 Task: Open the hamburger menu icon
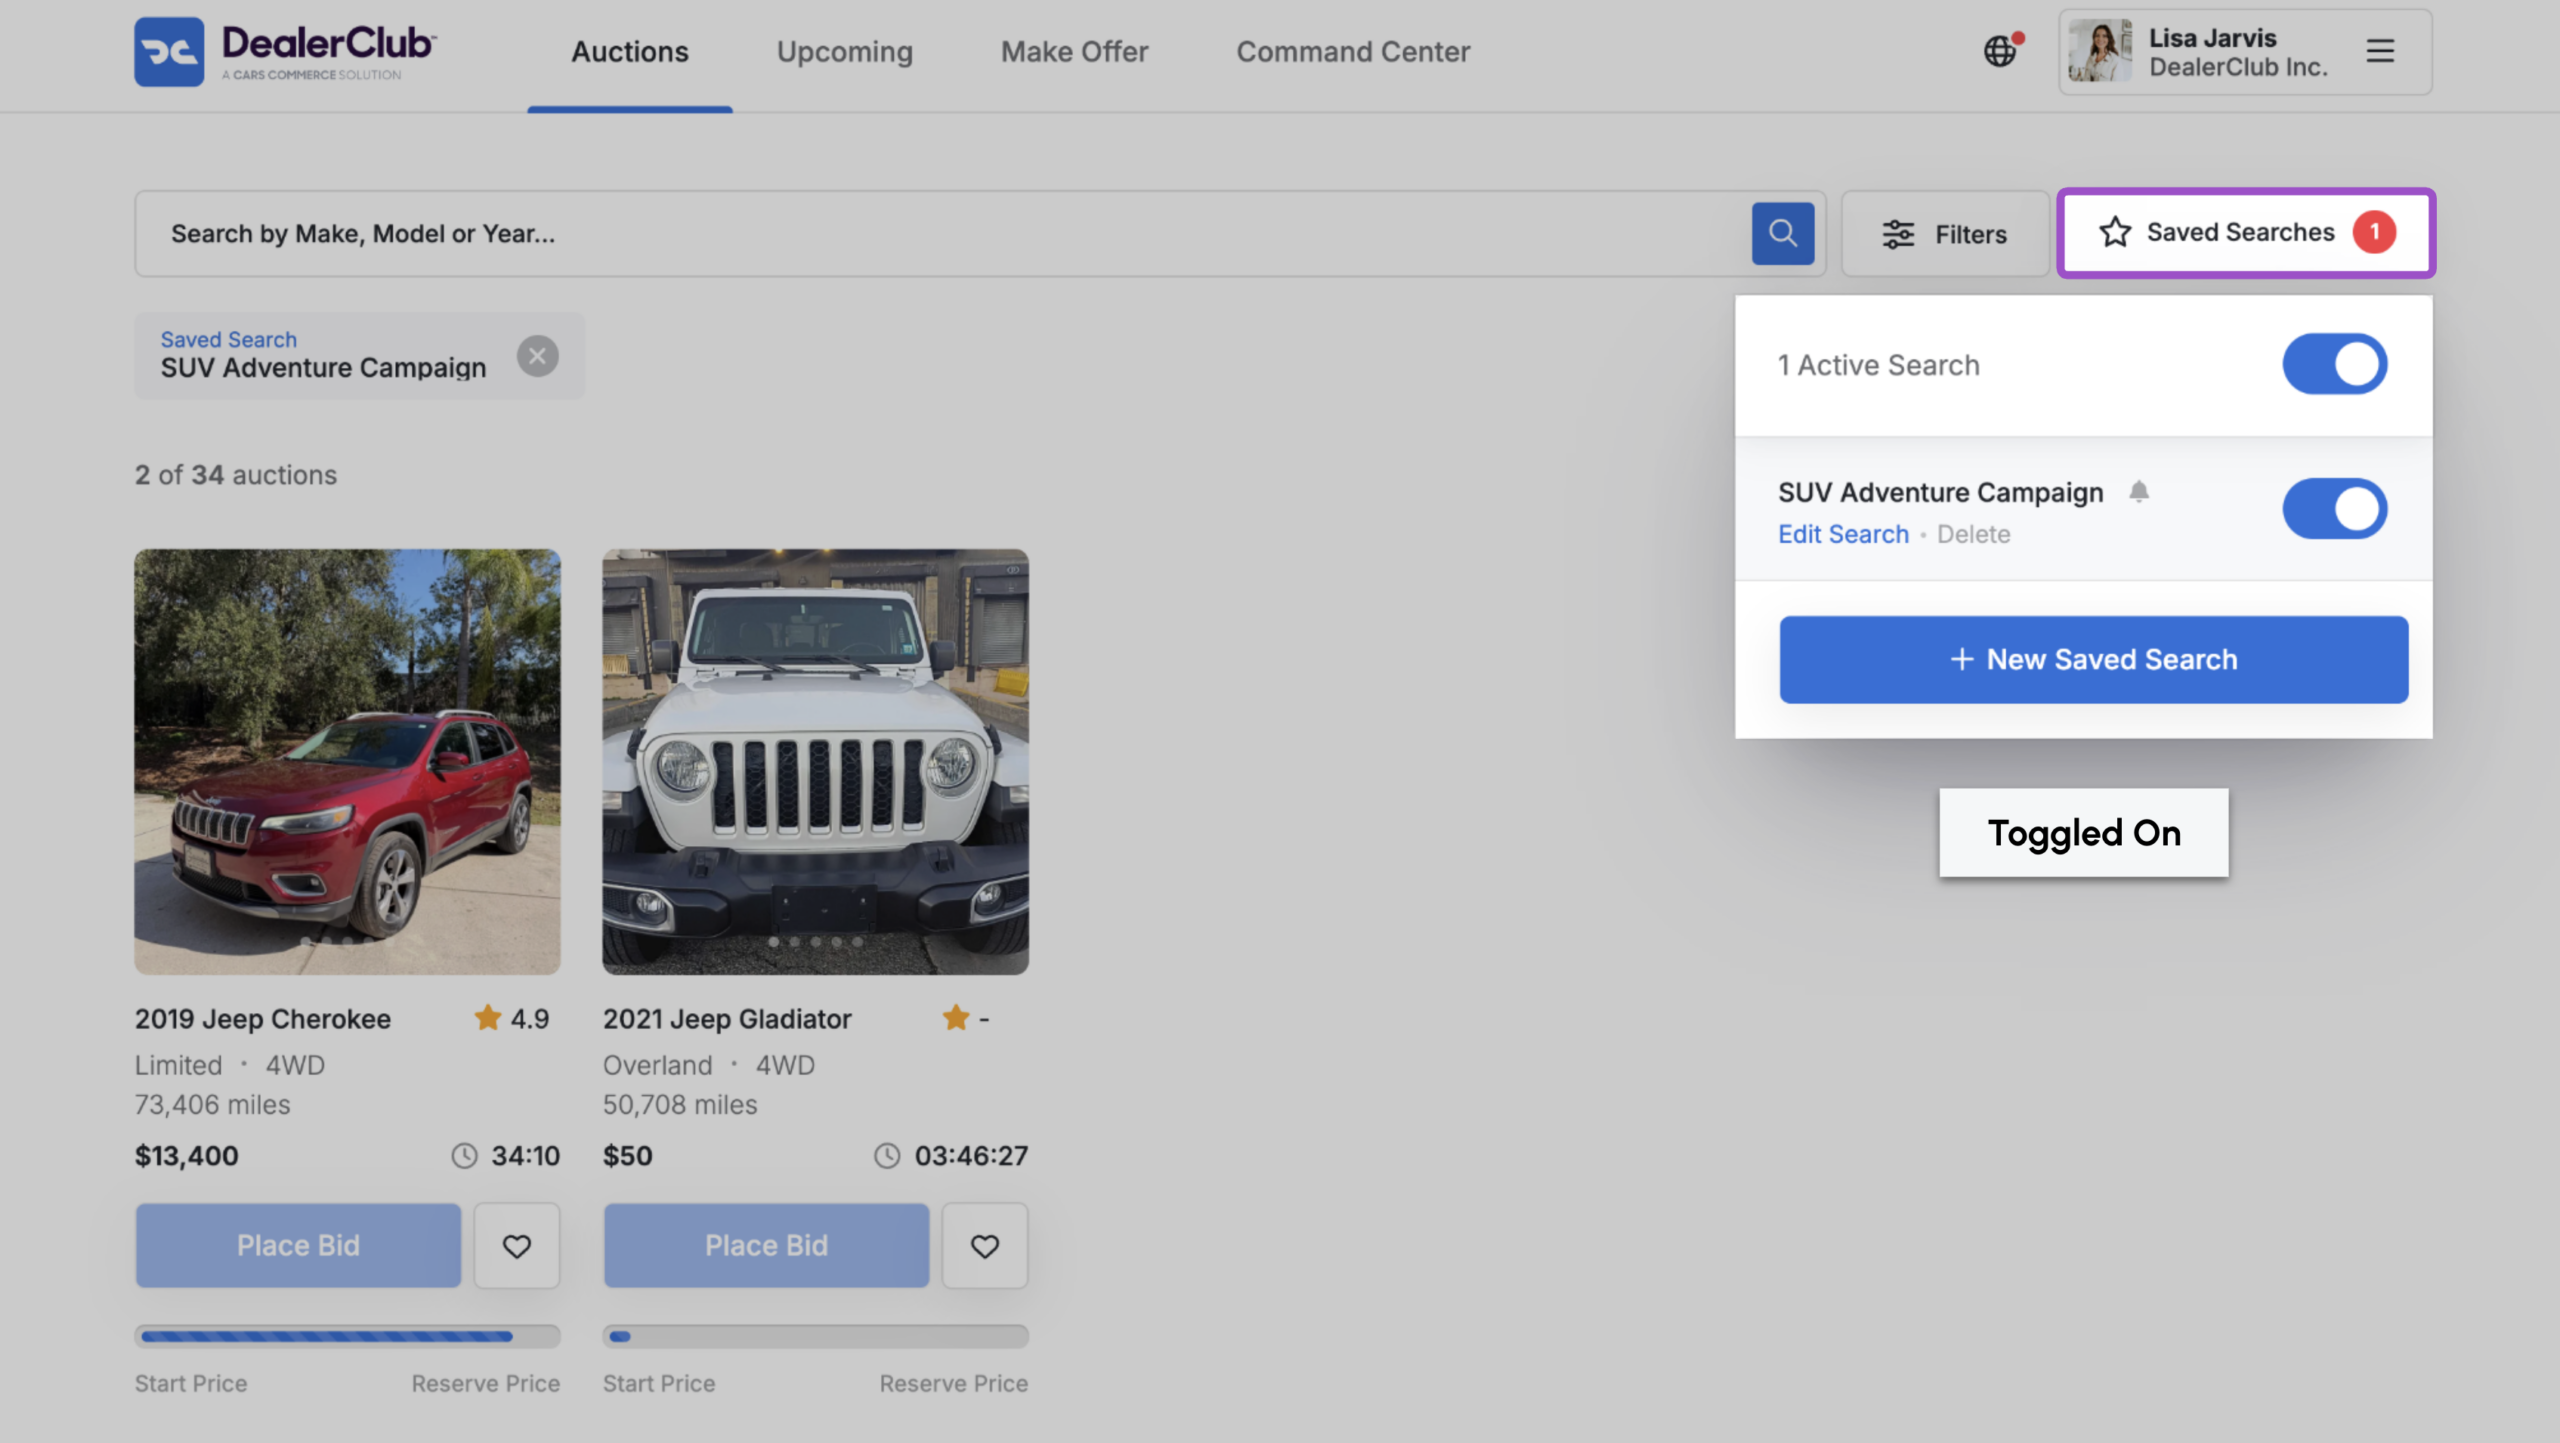point(2380,51)
